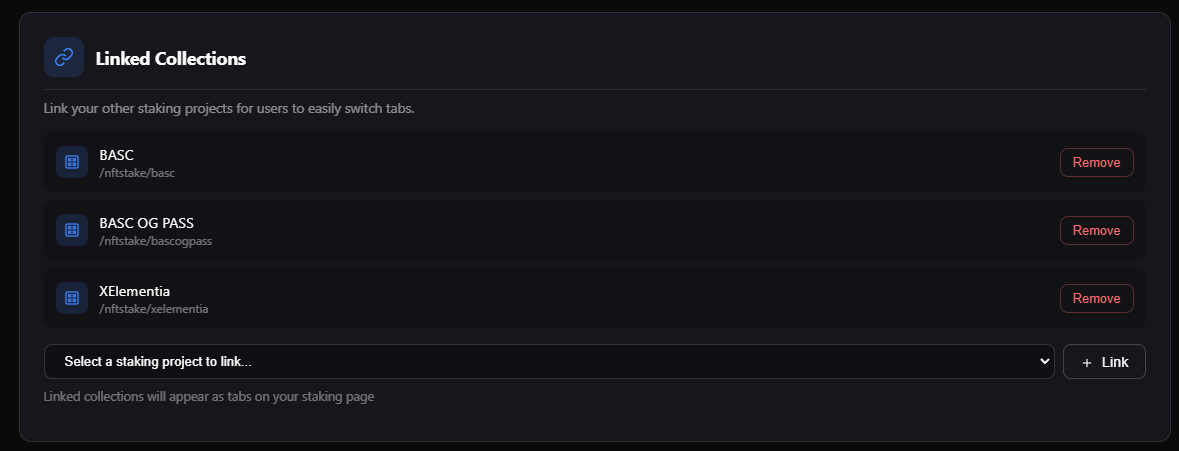This screenshot has height=451, width=1179.
Task: Select the BASC collection name
Action: 117,155
